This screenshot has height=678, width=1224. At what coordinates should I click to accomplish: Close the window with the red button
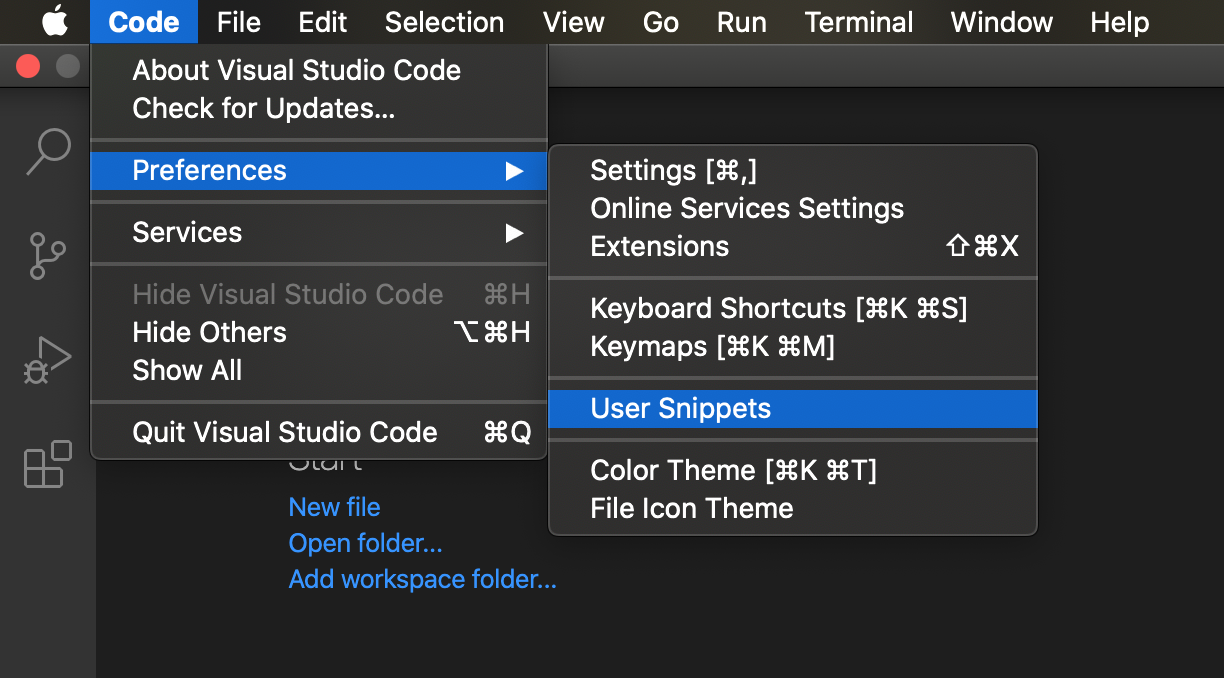[28, 66]
